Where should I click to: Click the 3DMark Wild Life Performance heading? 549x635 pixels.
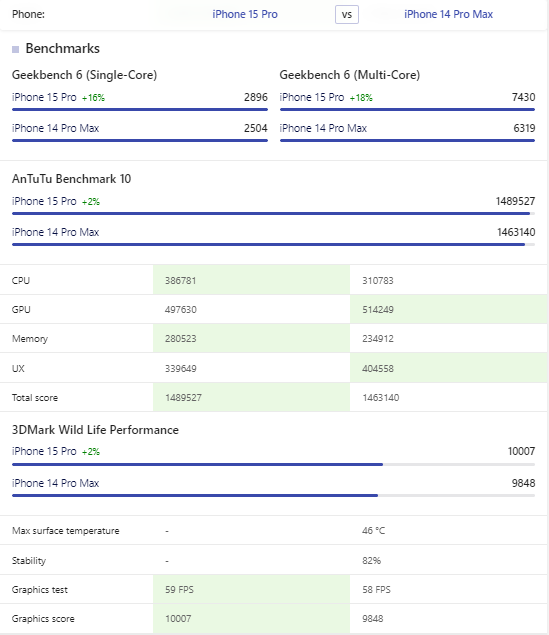pos(95,430)
